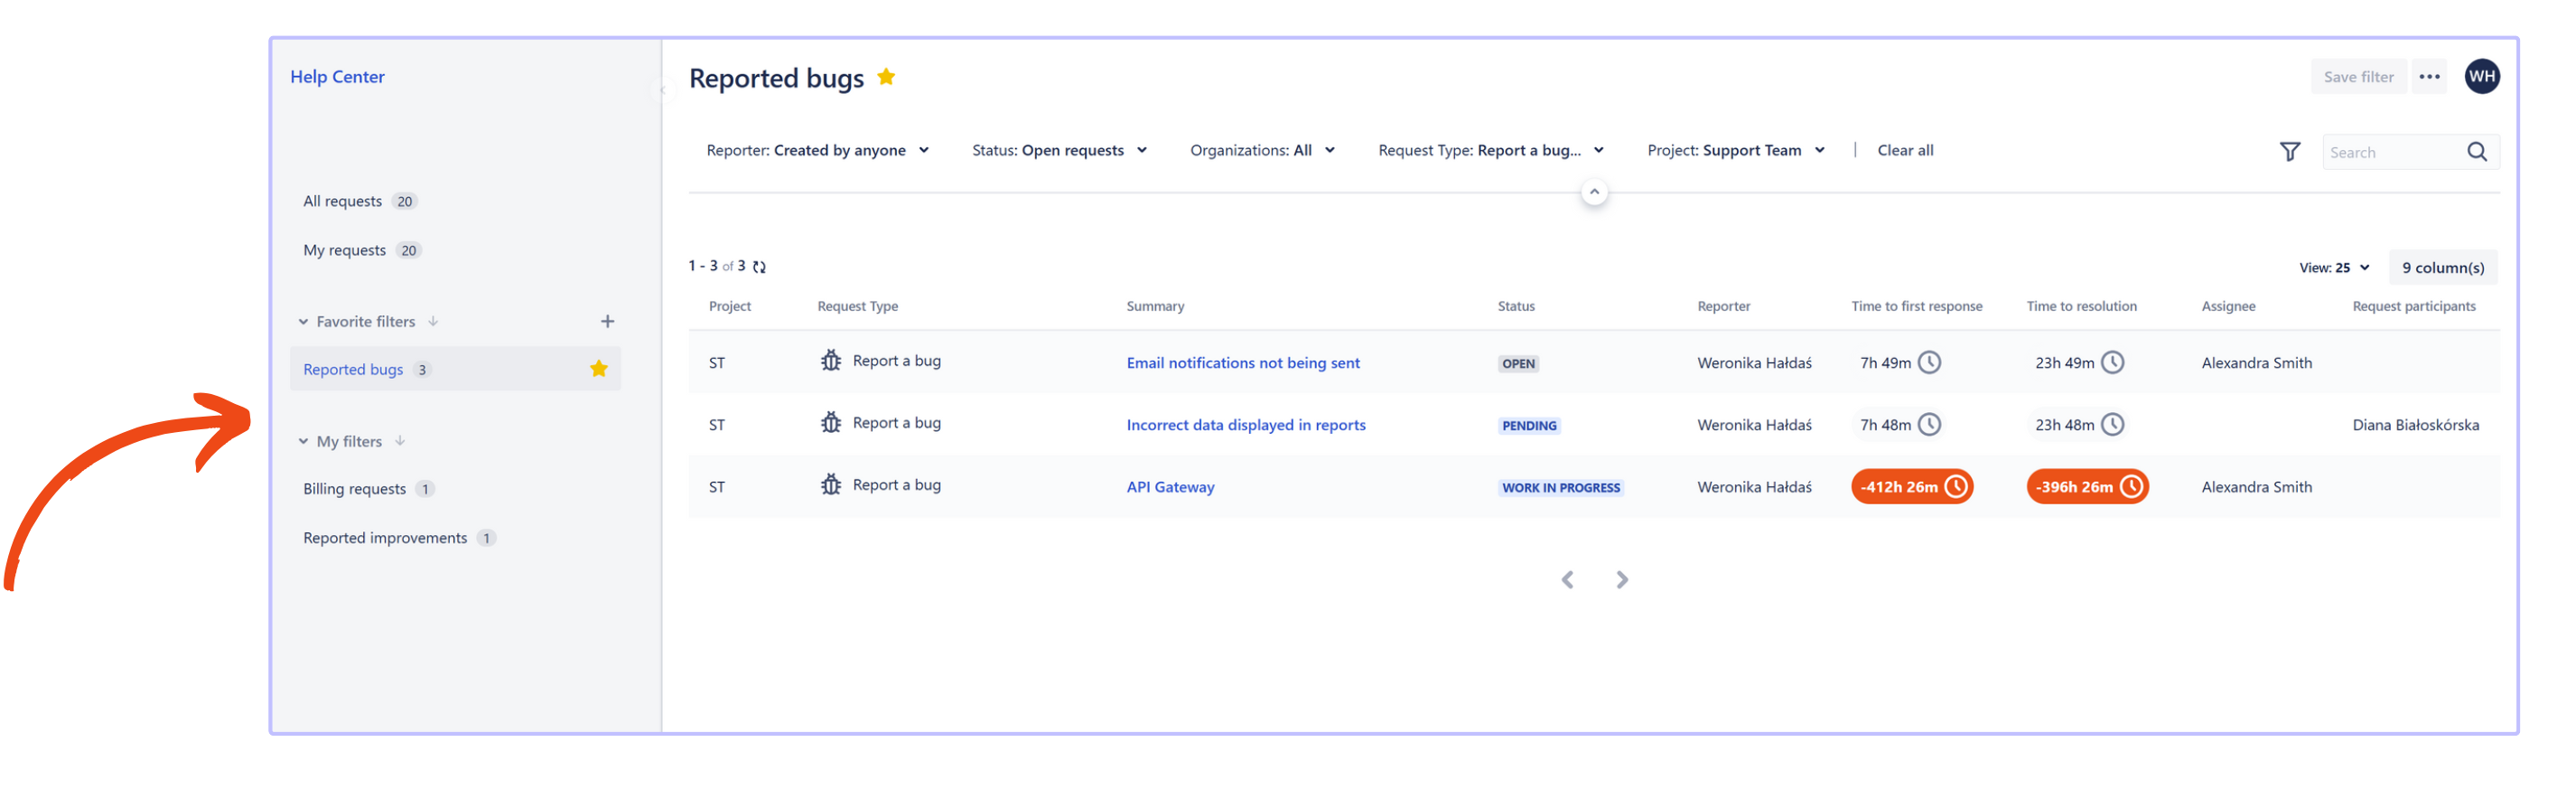
Task: Open the Help Center link
Action: [337, 77]
